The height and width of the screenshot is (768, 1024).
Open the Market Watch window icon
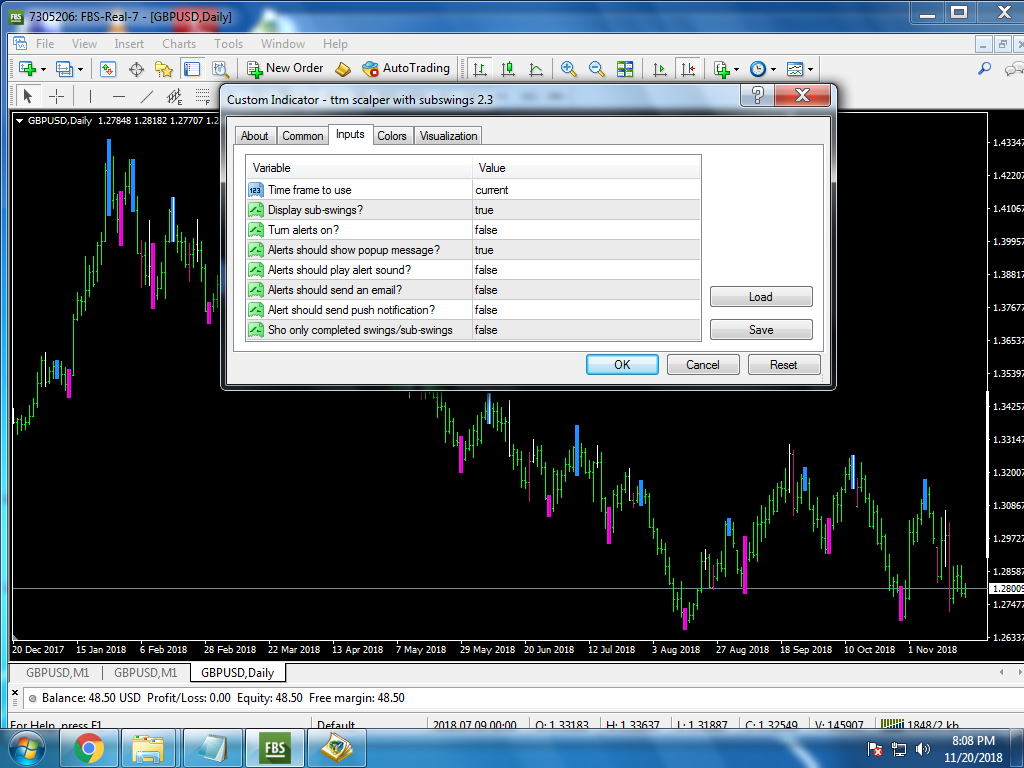[x=108, y=69]
